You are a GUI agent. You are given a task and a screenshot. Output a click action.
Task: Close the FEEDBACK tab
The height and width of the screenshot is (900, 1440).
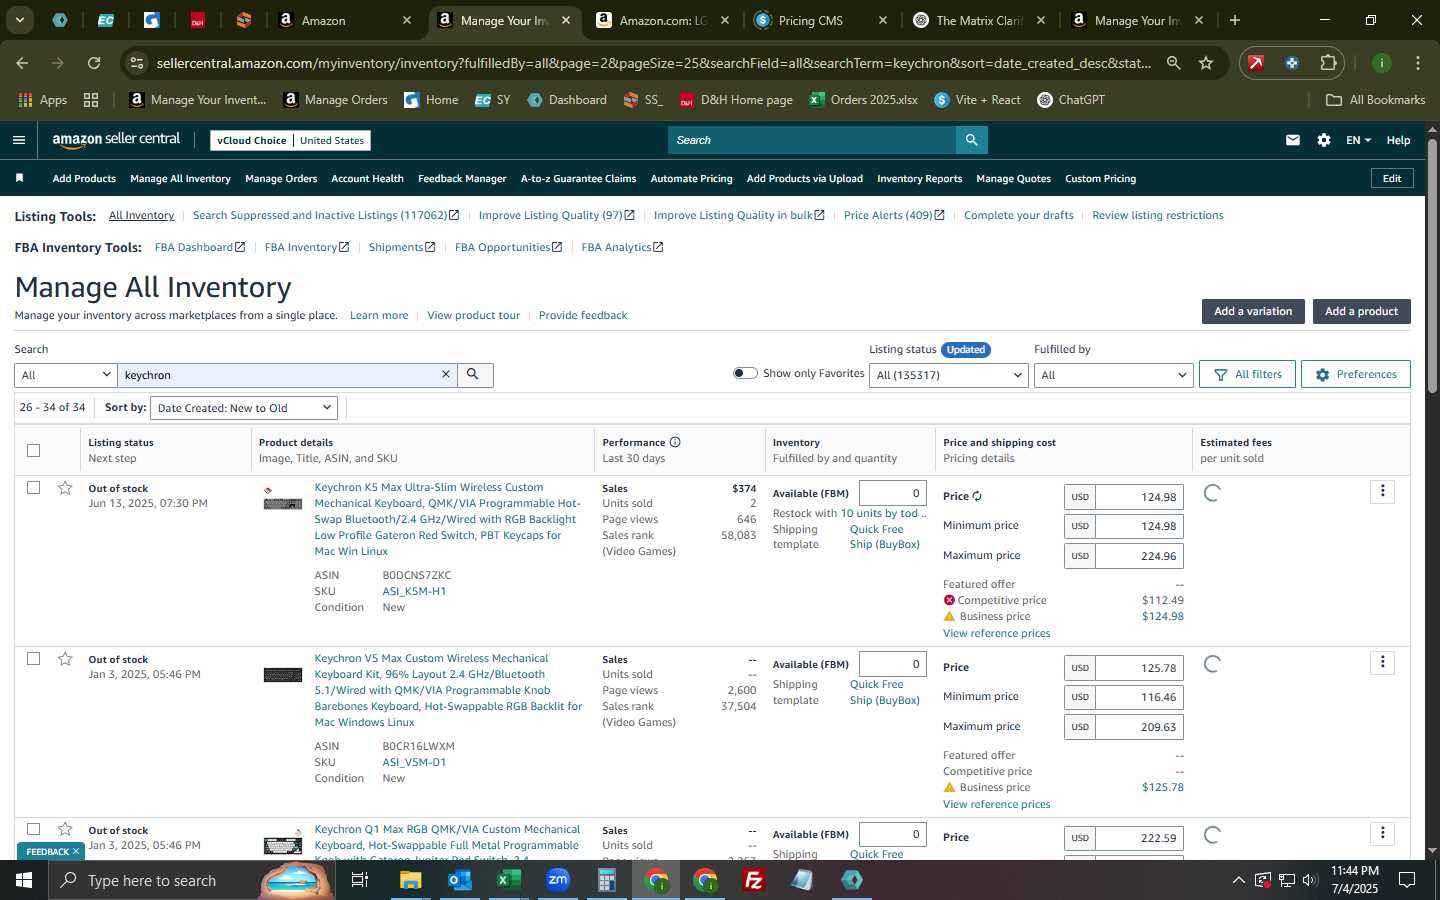(x=76, y=852)
